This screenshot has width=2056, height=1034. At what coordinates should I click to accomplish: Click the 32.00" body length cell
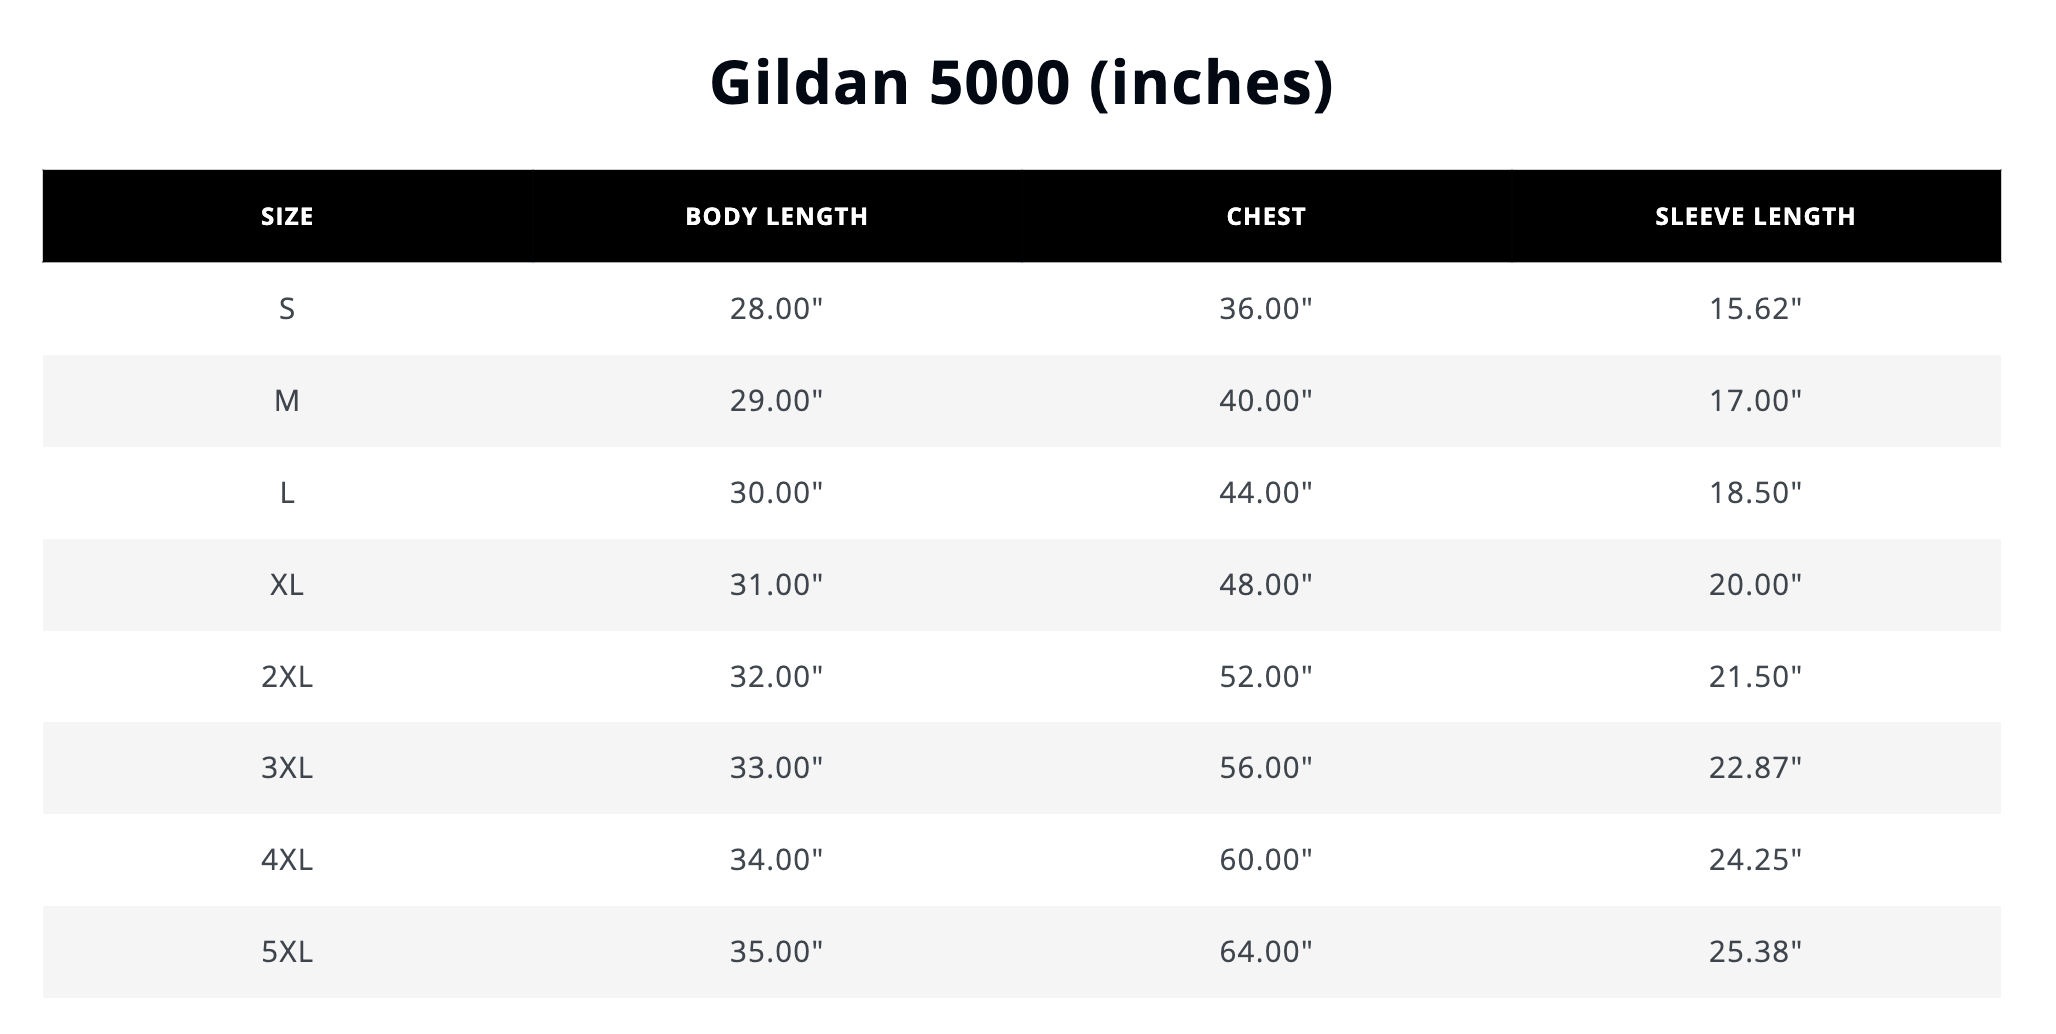click(x=776, y=677)
